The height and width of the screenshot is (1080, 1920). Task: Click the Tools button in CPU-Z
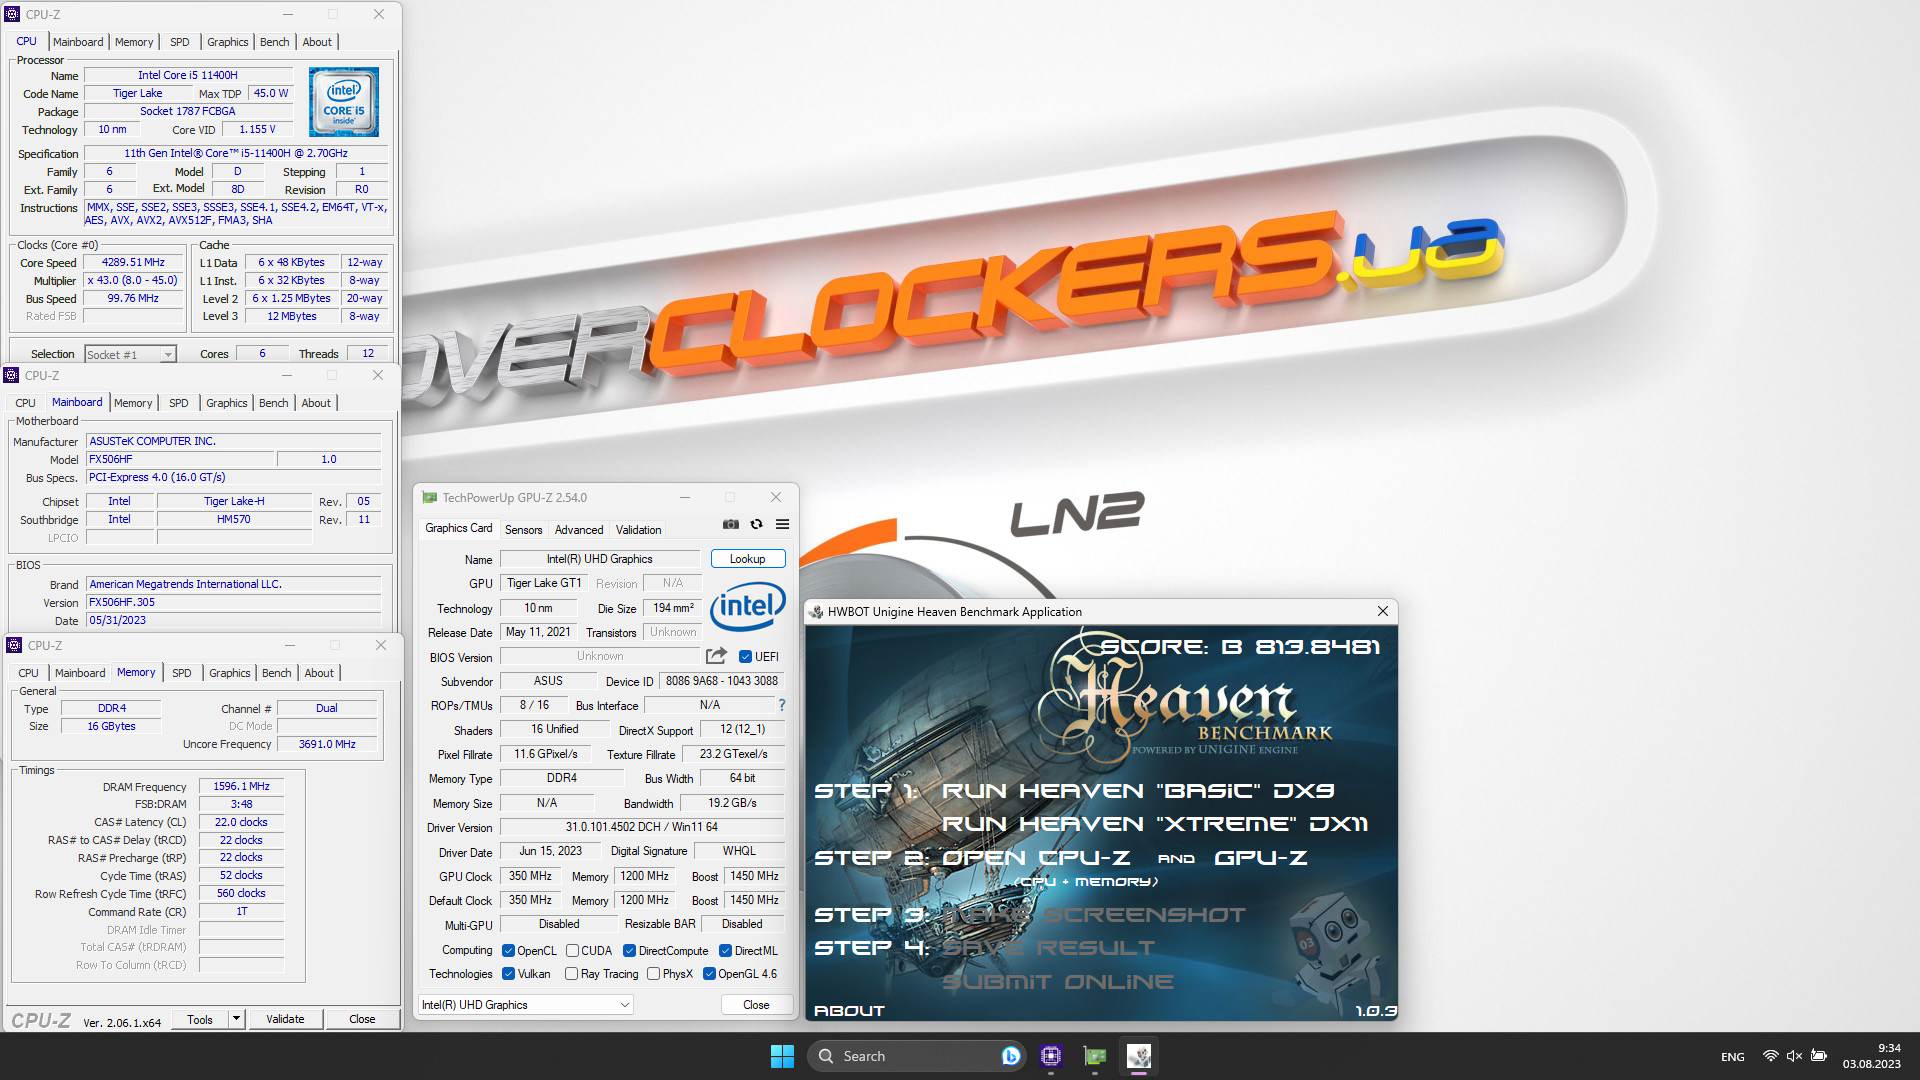coord(200,1019)
